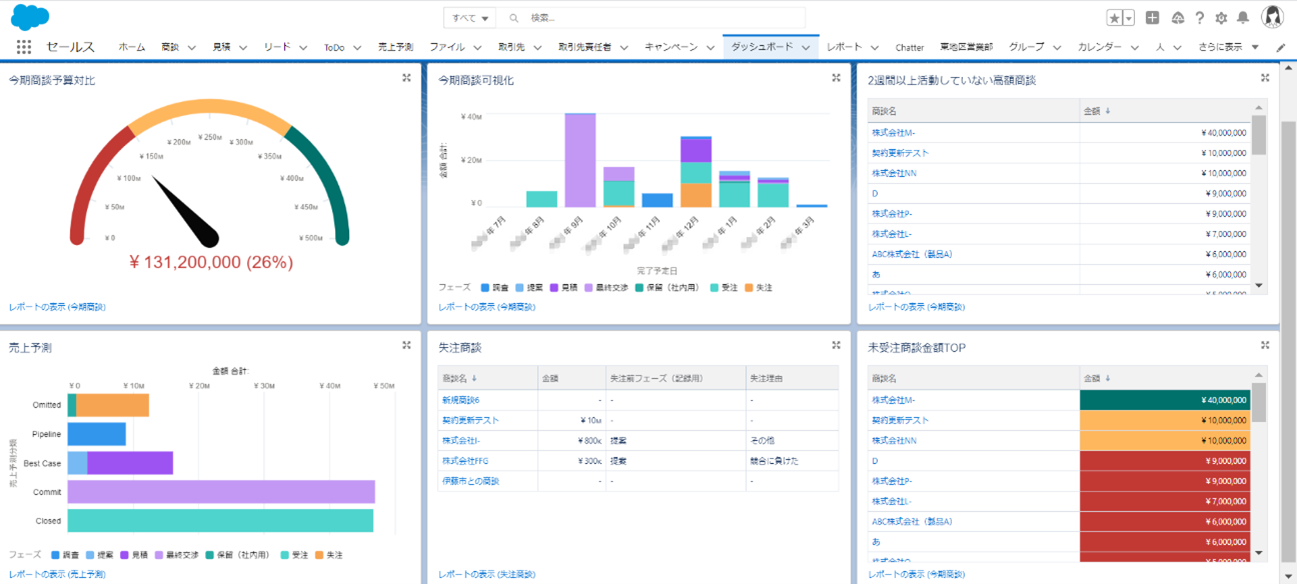Expand the 売上予測 widget with its arrows icon
1297x584 pixels.
(x=406, y=344)
